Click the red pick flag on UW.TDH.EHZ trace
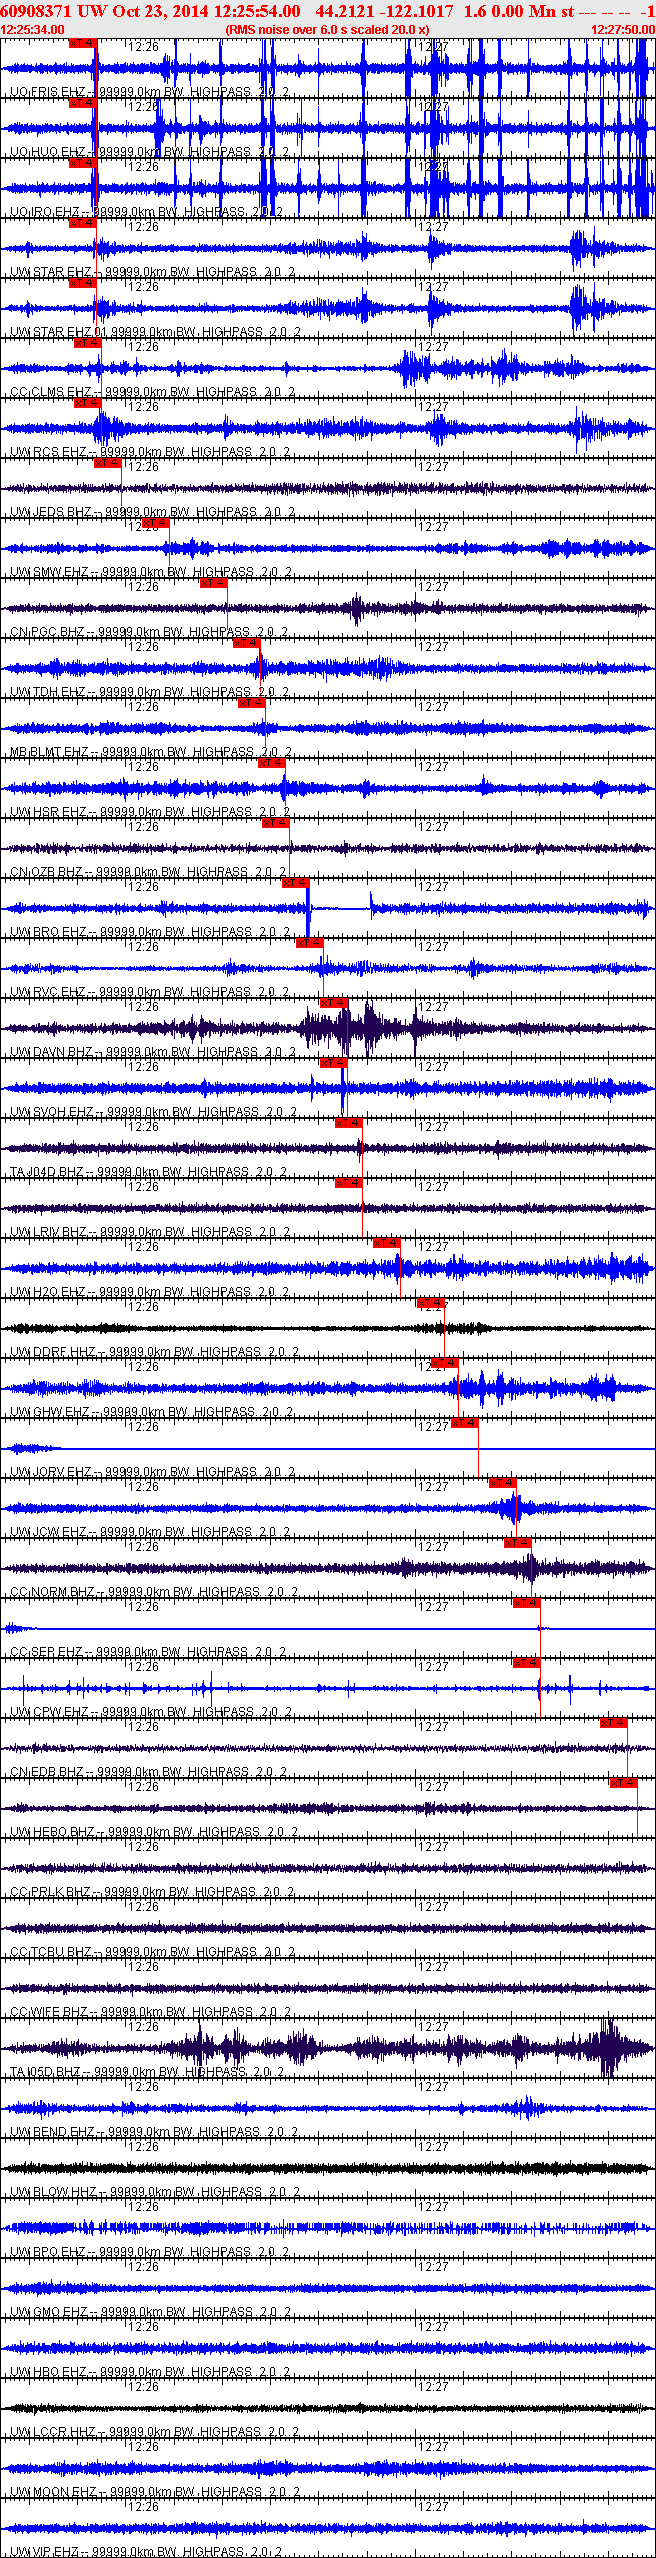Viewport: 656px width, 2558px height. tap(246, 643)
